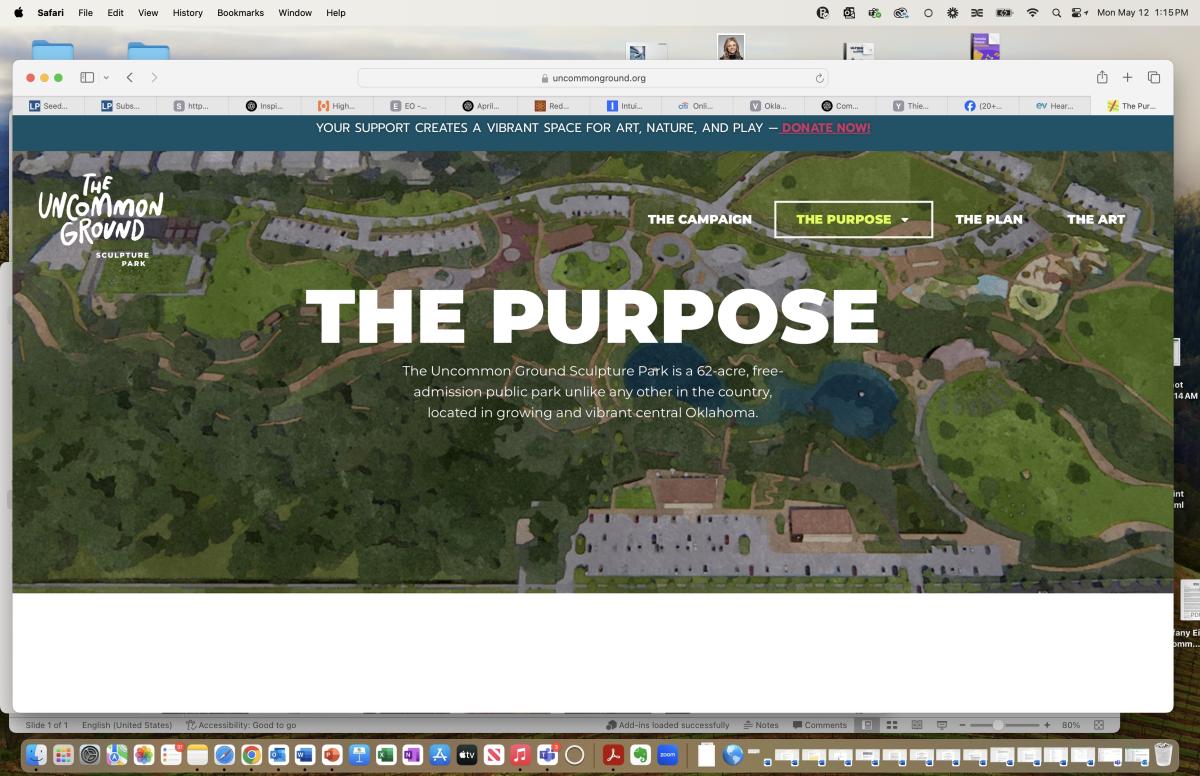The width and height of the screenshot is (1200, 776).
Task: Open Wi-Fi status in the menu bar
Action: pyautogui.click(x=1032, y=13)
